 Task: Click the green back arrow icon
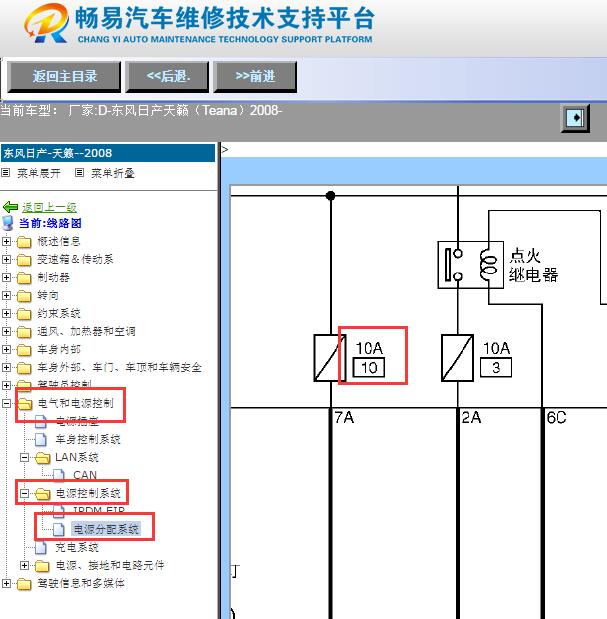[x=10, y=207]
